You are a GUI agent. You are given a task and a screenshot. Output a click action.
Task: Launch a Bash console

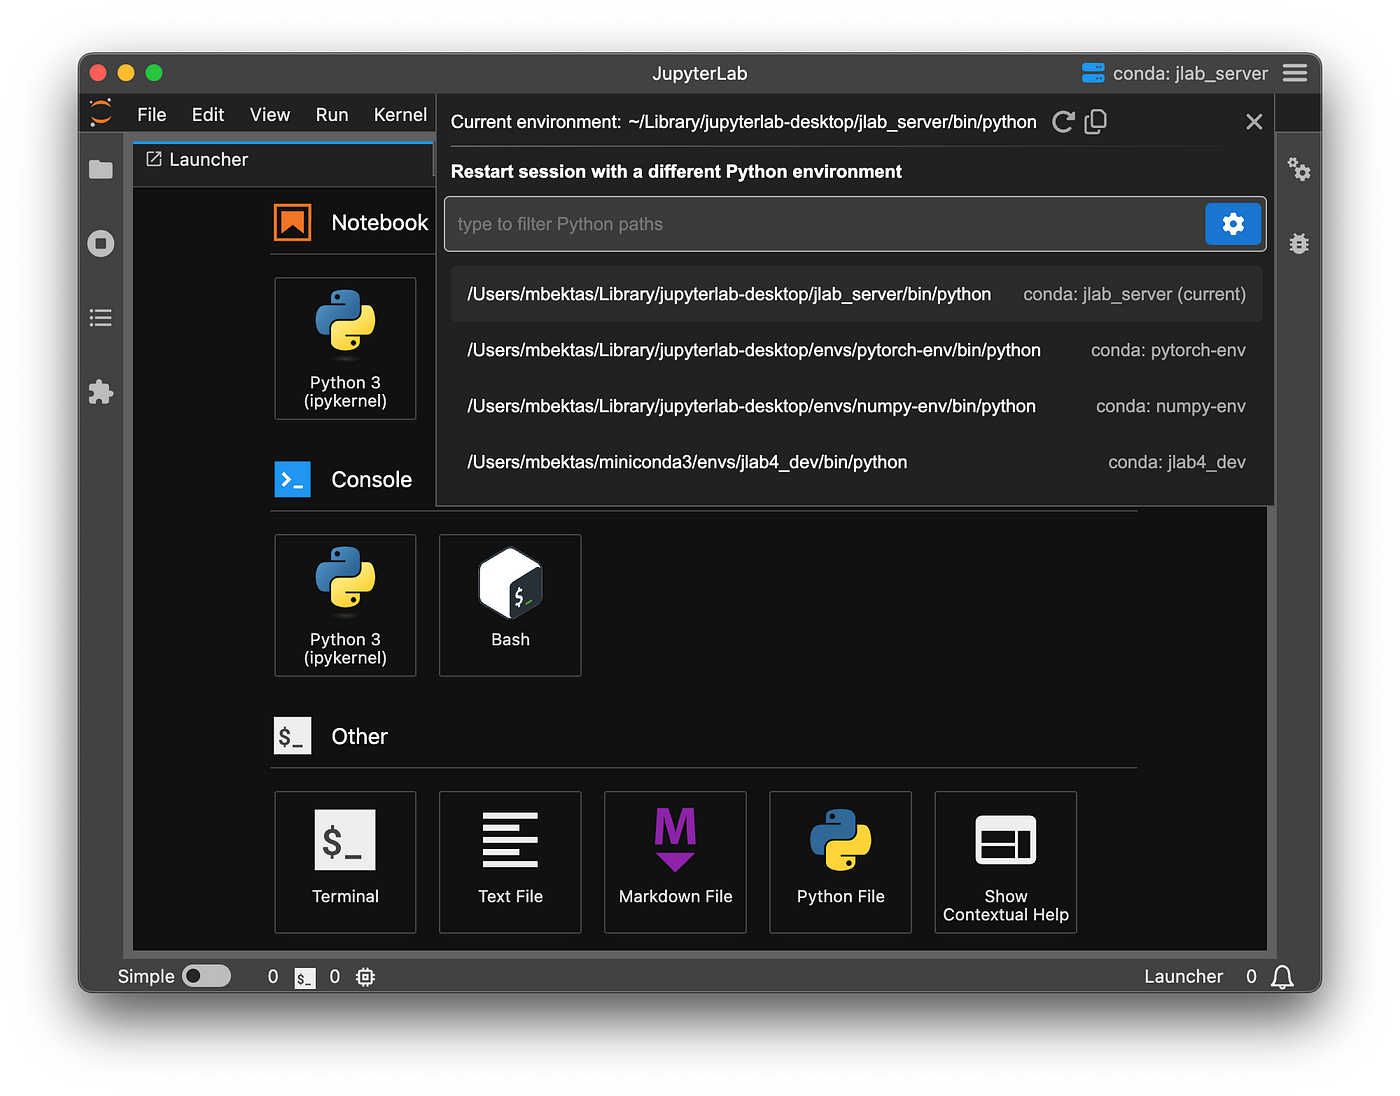coord(510,605)
